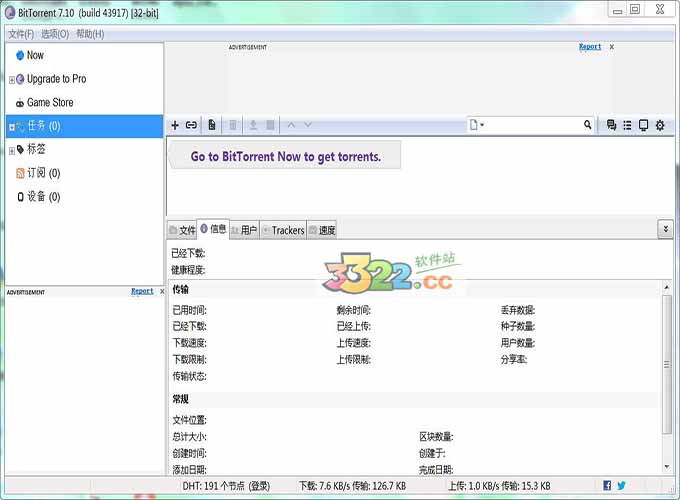The height and width of the screenshot is (500, 680).
Task: Click the 上传: 1.0 KB/s status entry
Action: pyautogui.click(x=499, y=486)
